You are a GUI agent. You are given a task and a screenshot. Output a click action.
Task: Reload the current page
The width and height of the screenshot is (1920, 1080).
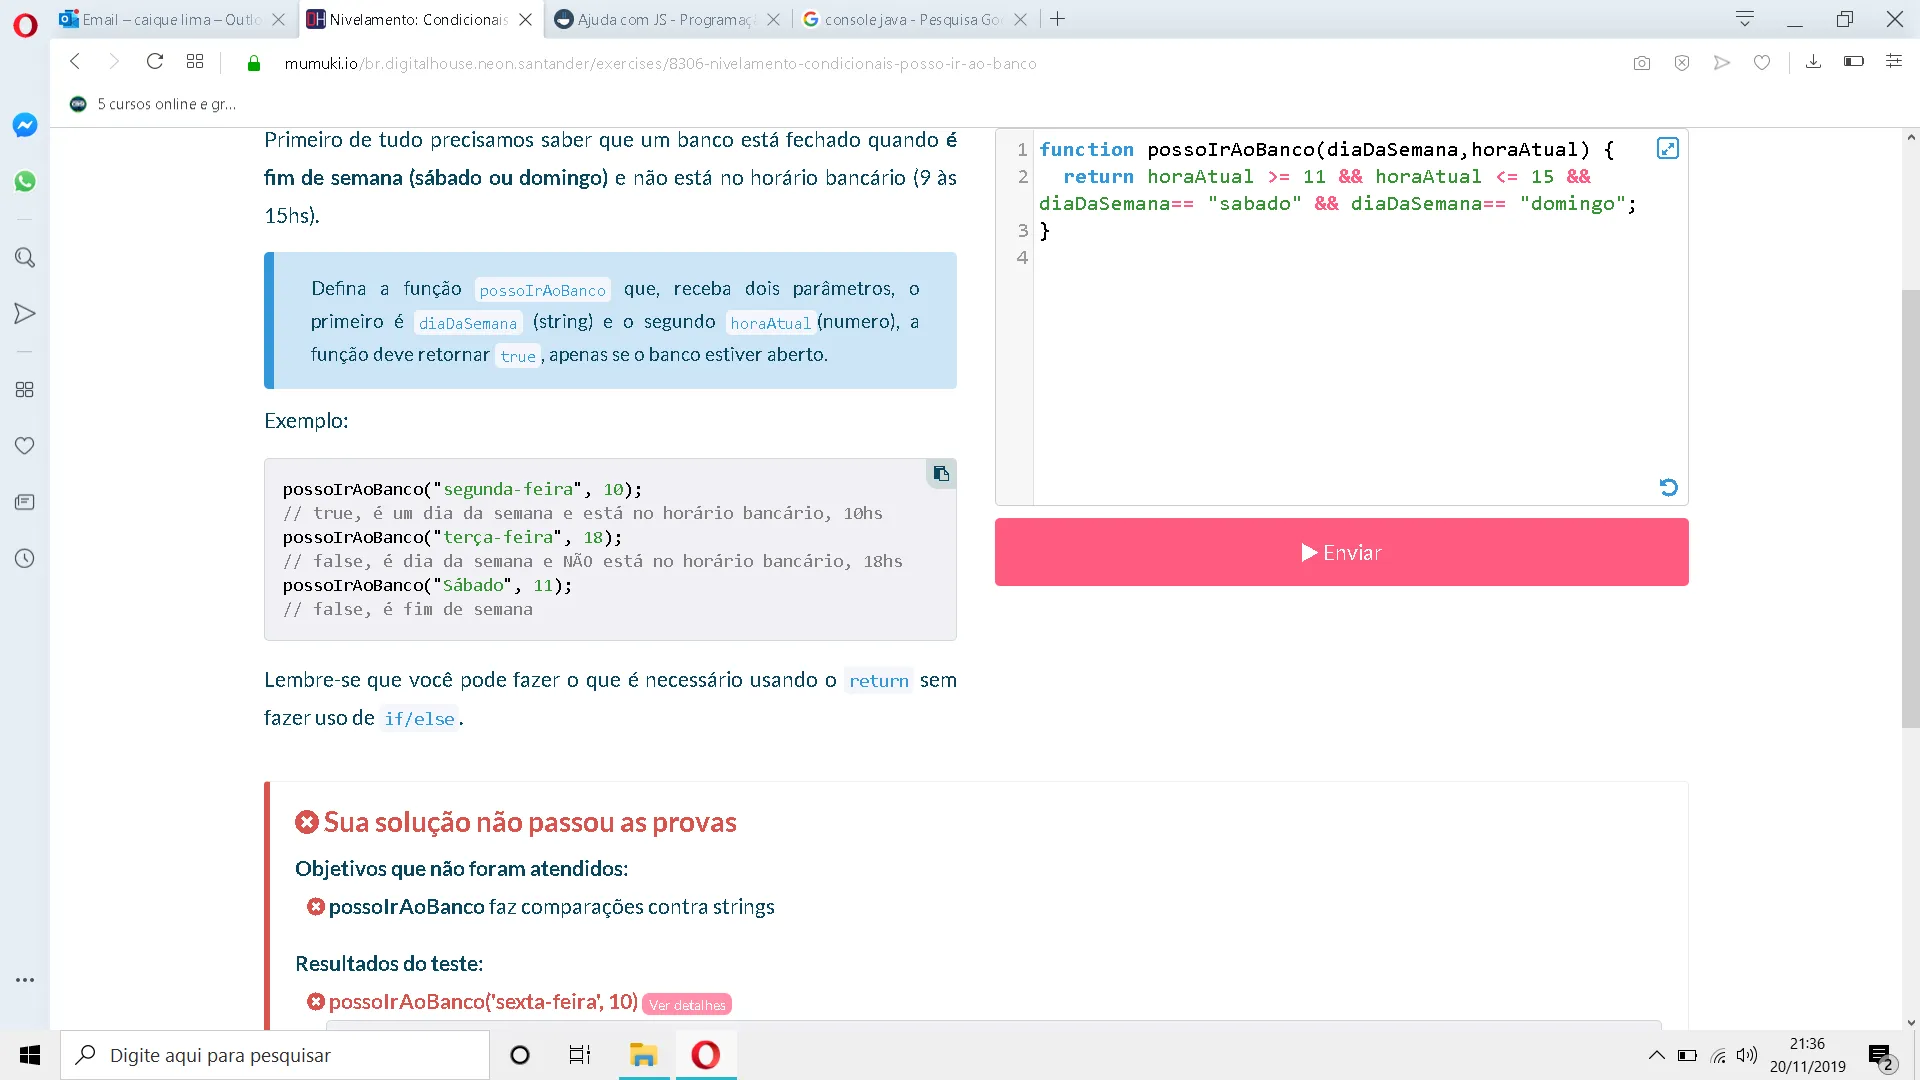pos(154,62)
